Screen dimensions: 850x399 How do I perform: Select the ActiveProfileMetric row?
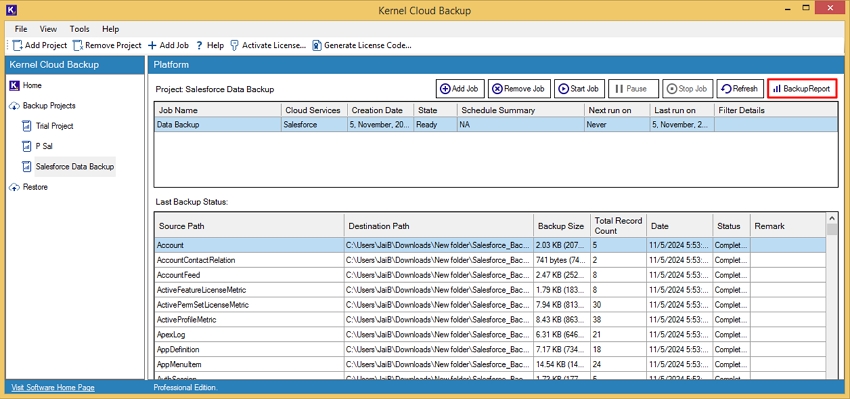(490, 320)
